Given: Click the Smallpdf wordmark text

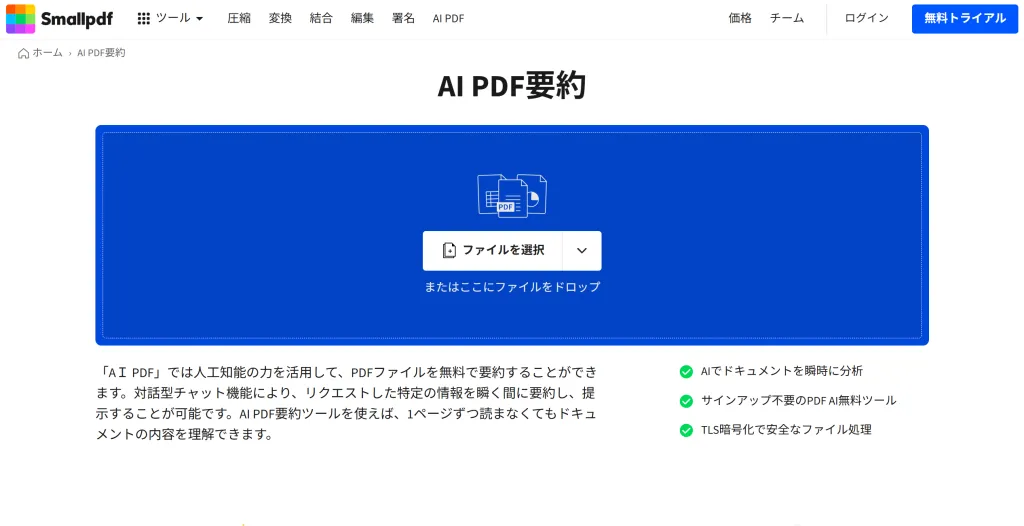Looking at the screenshot, I should pos(76,20).
